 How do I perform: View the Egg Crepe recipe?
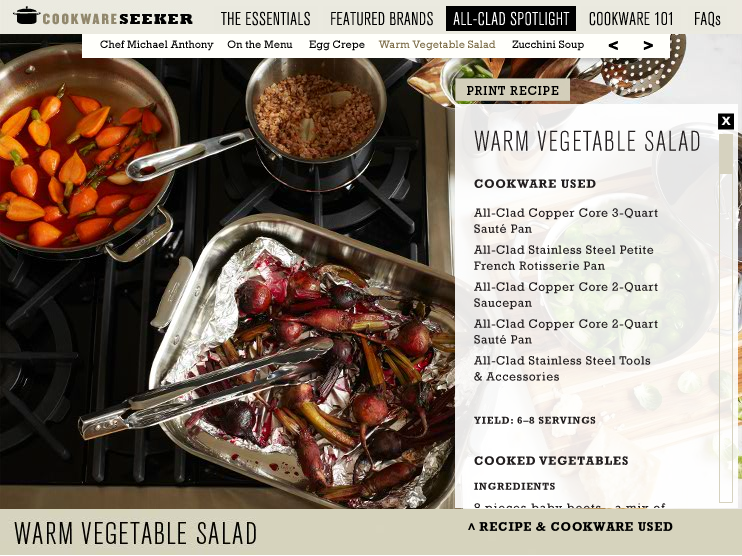[336, 45]
